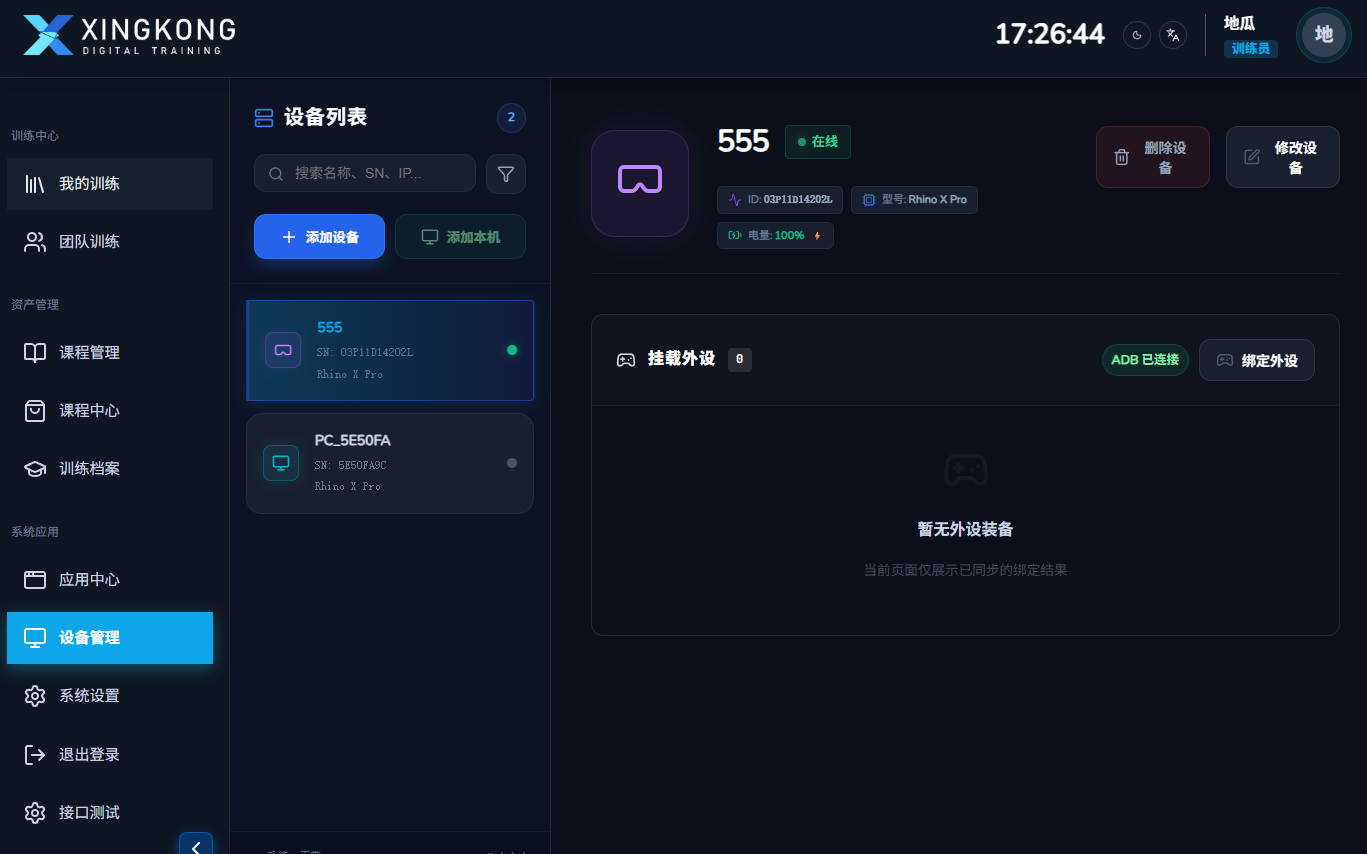The width and height of the screenshot is (1367, 854).
Task: Click the XINGKONG logo icon
Action: [48, 35]
